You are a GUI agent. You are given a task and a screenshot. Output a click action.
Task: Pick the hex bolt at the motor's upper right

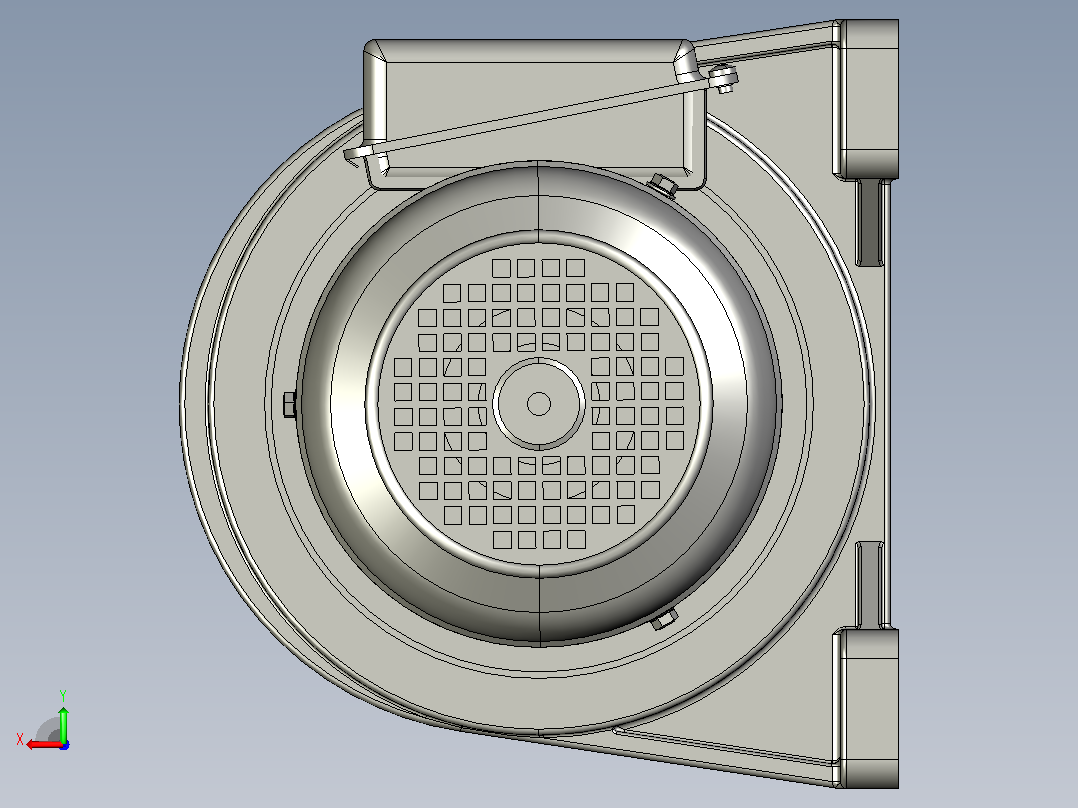click(661, 185)
